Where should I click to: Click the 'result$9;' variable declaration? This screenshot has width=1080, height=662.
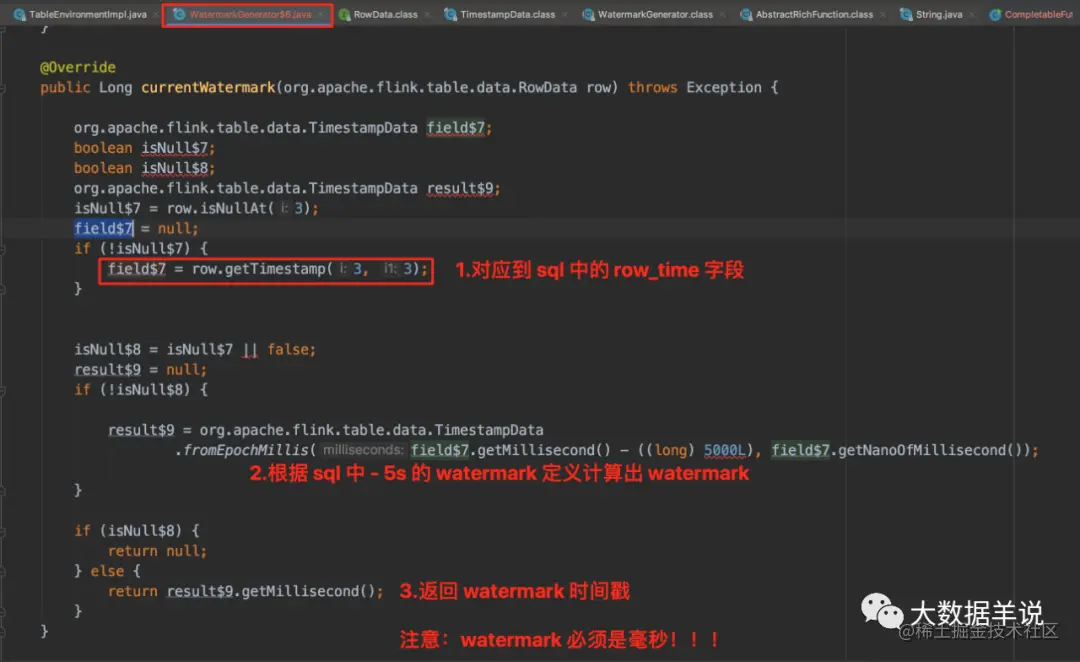point(463,188)
